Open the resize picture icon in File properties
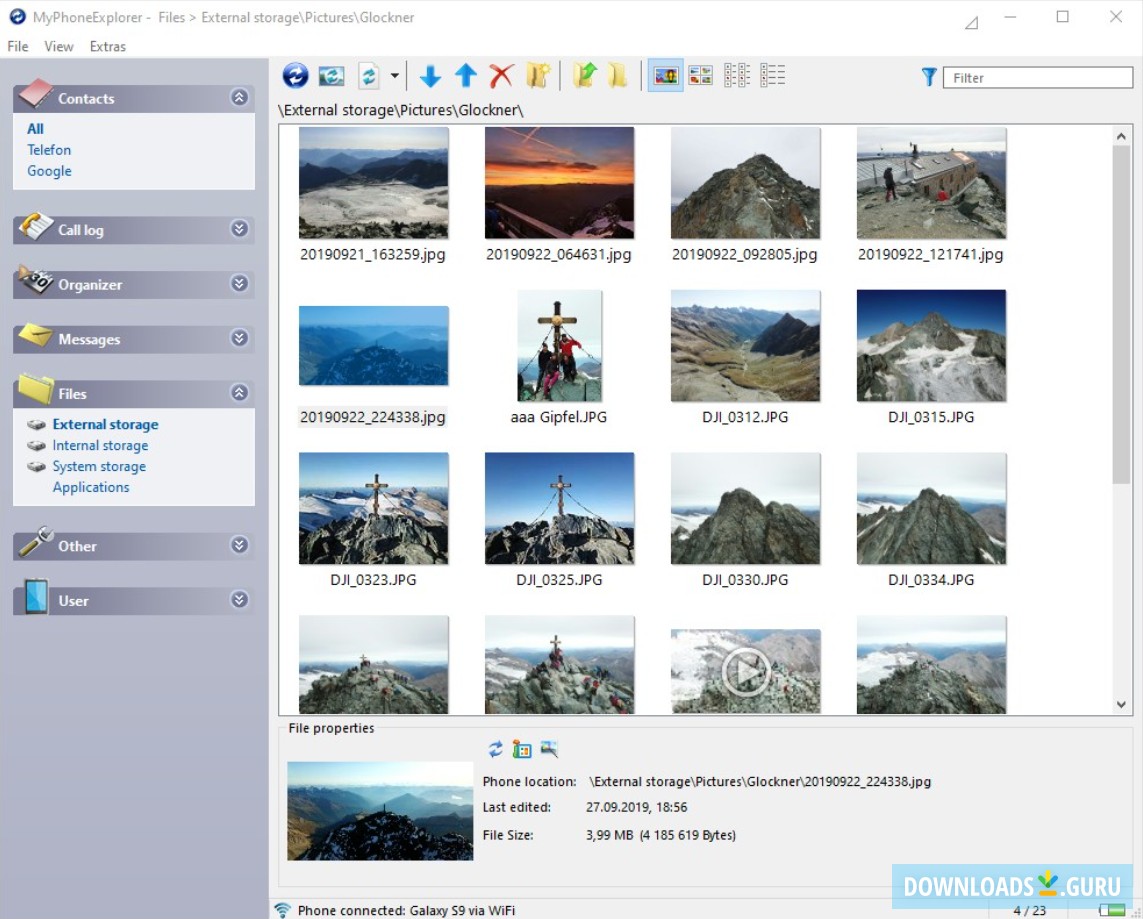This screenshot has width=1143, height=919. click(x=549, y=748)
